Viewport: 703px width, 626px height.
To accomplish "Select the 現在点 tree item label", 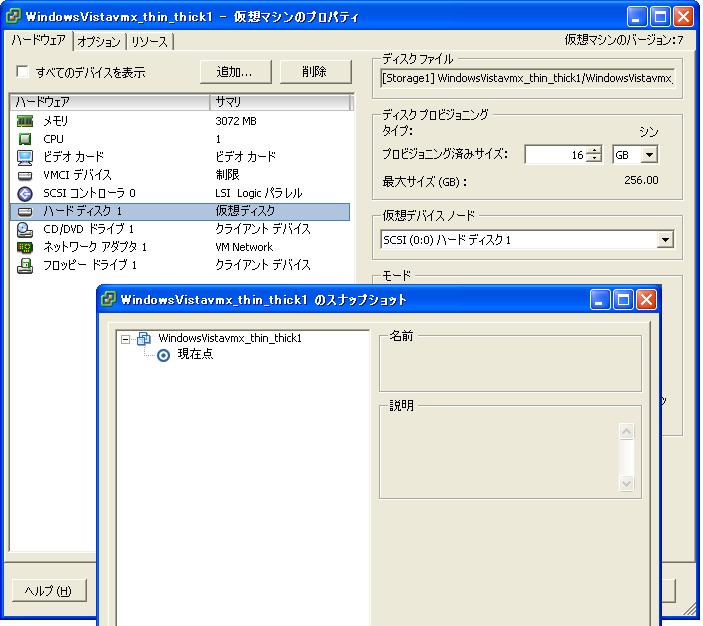I will pos(195,354).
